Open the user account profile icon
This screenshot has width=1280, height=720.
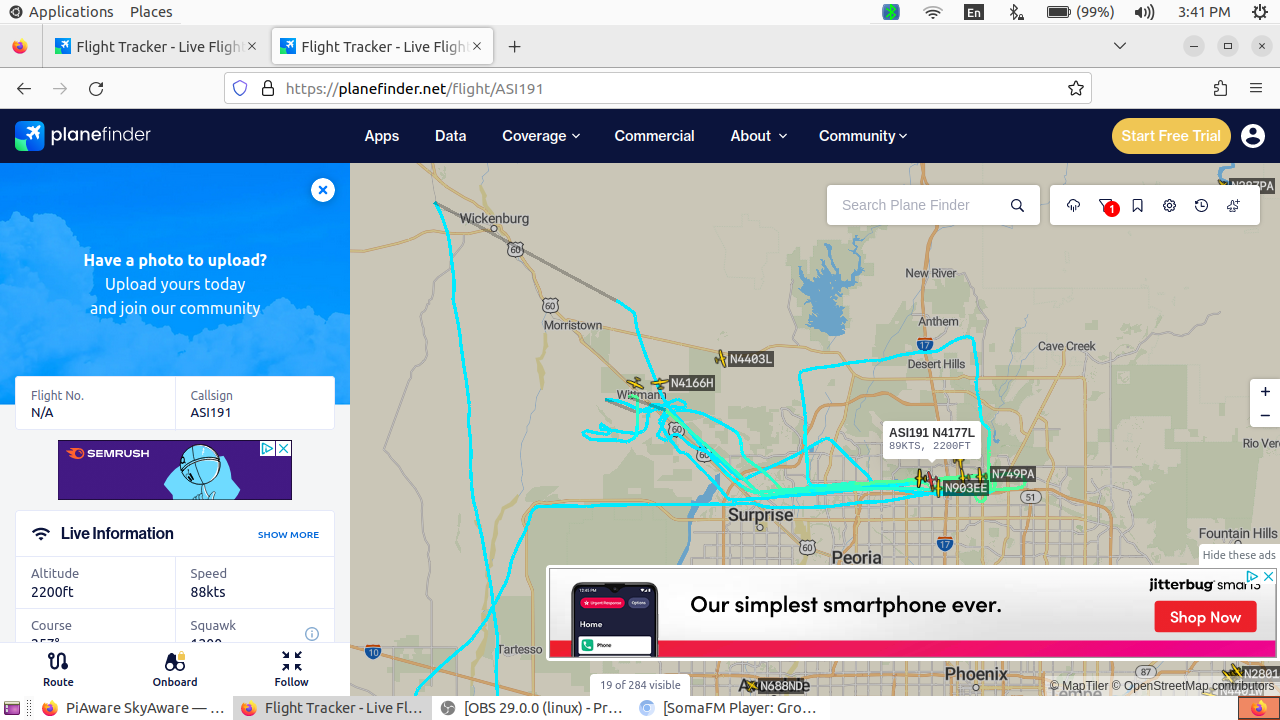(x=1253, y=136)
